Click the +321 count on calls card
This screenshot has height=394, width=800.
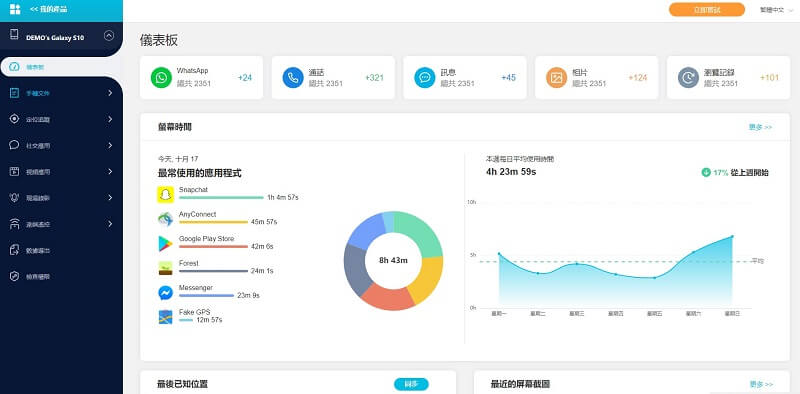(x=374, y=78)
